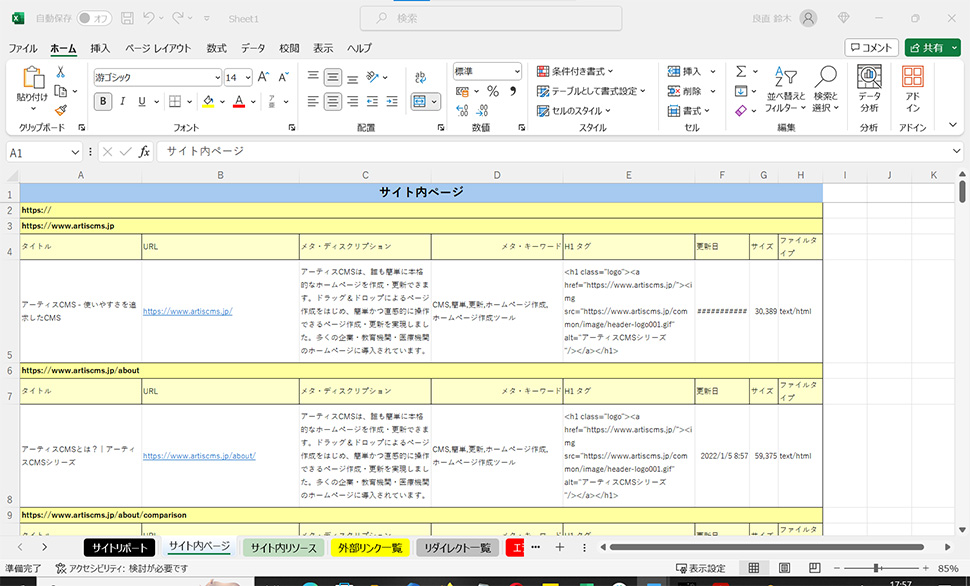Click the AutoSum sigma icon
The image size is (970, 586).
740,72
